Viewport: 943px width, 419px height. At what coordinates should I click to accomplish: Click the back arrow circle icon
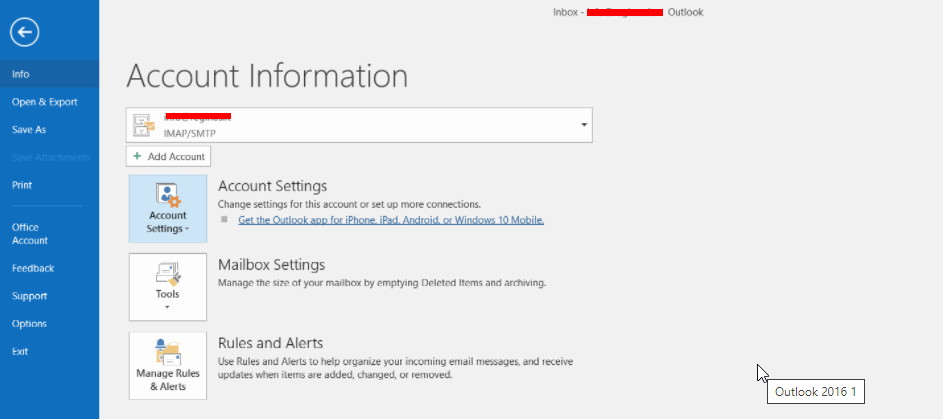tap(24, 33)
